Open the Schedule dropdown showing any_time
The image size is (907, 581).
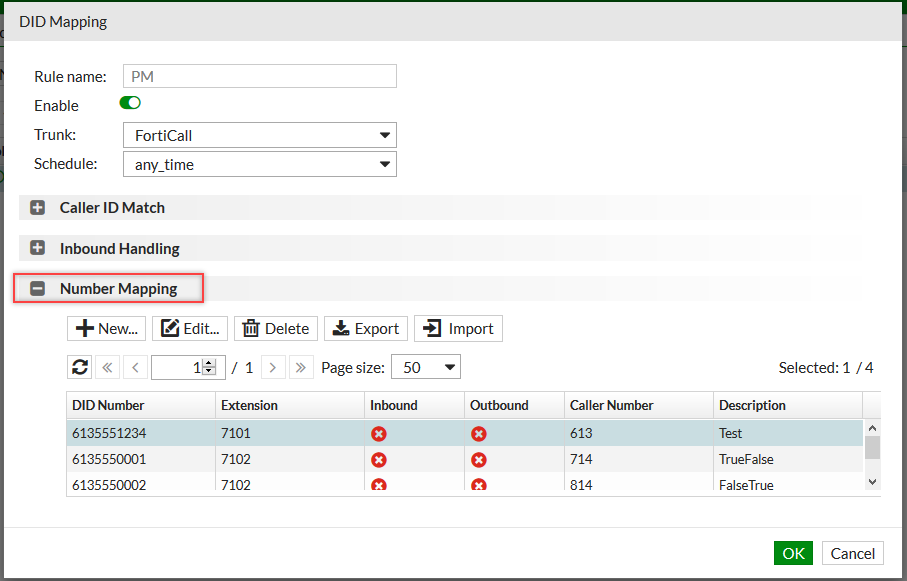pos(260,164)
